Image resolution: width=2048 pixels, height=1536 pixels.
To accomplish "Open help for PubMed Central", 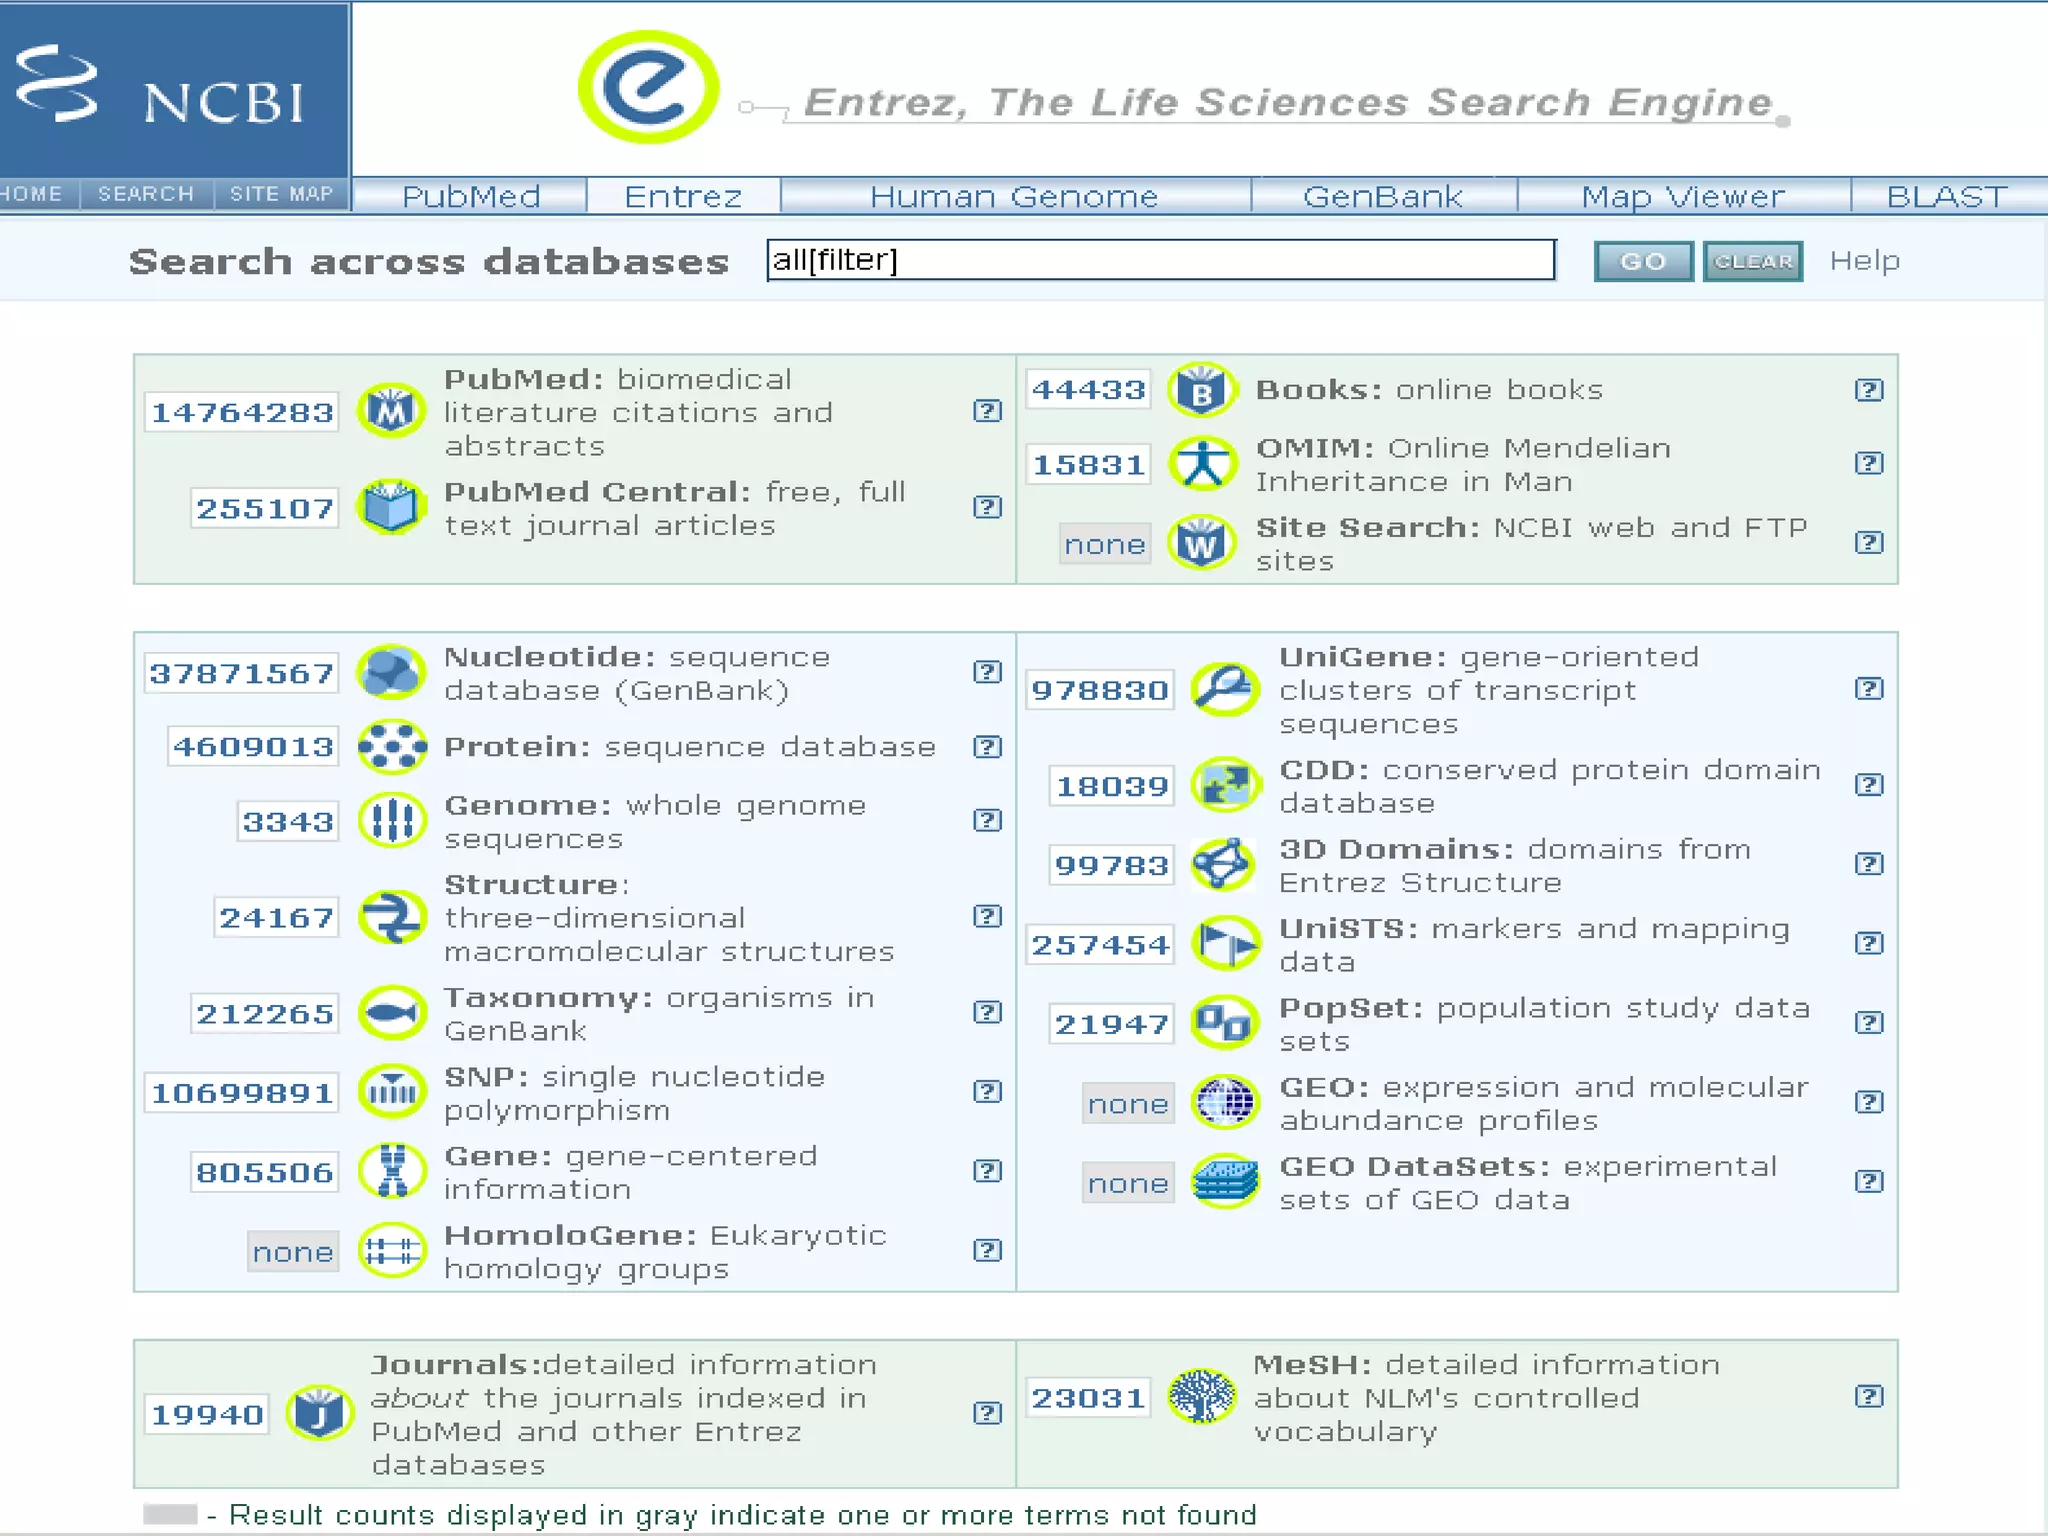I will [x=987, y=507].
